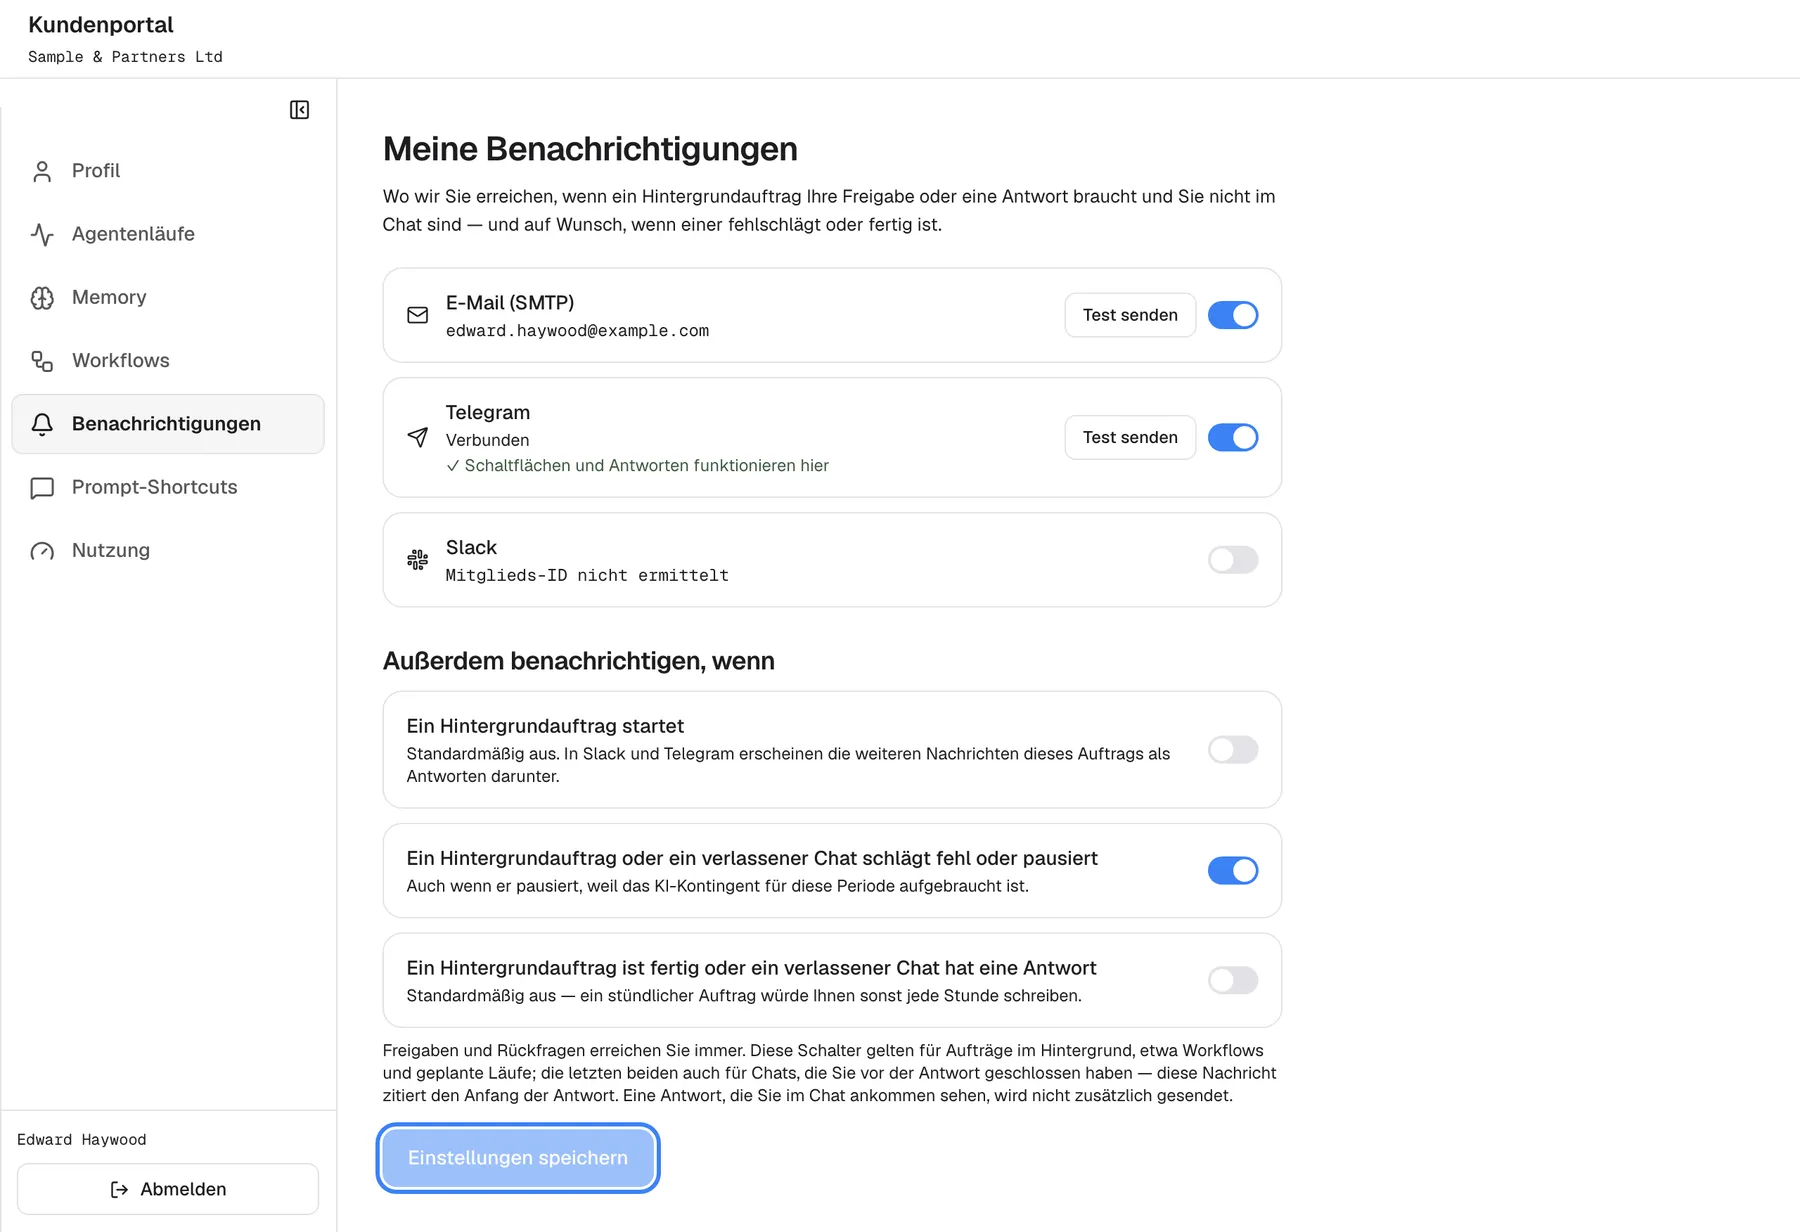Send a test for E-Mail (SMTP)
The width and height of the screenshot is (1800, 1232).
coord(1130,315)
